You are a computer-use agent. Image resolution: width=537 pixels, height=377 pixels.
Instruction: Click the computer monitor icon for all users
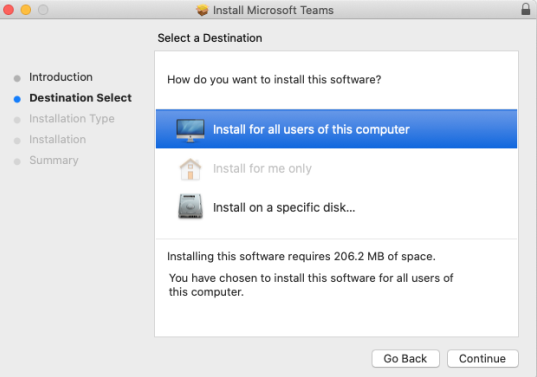[190, 130]
